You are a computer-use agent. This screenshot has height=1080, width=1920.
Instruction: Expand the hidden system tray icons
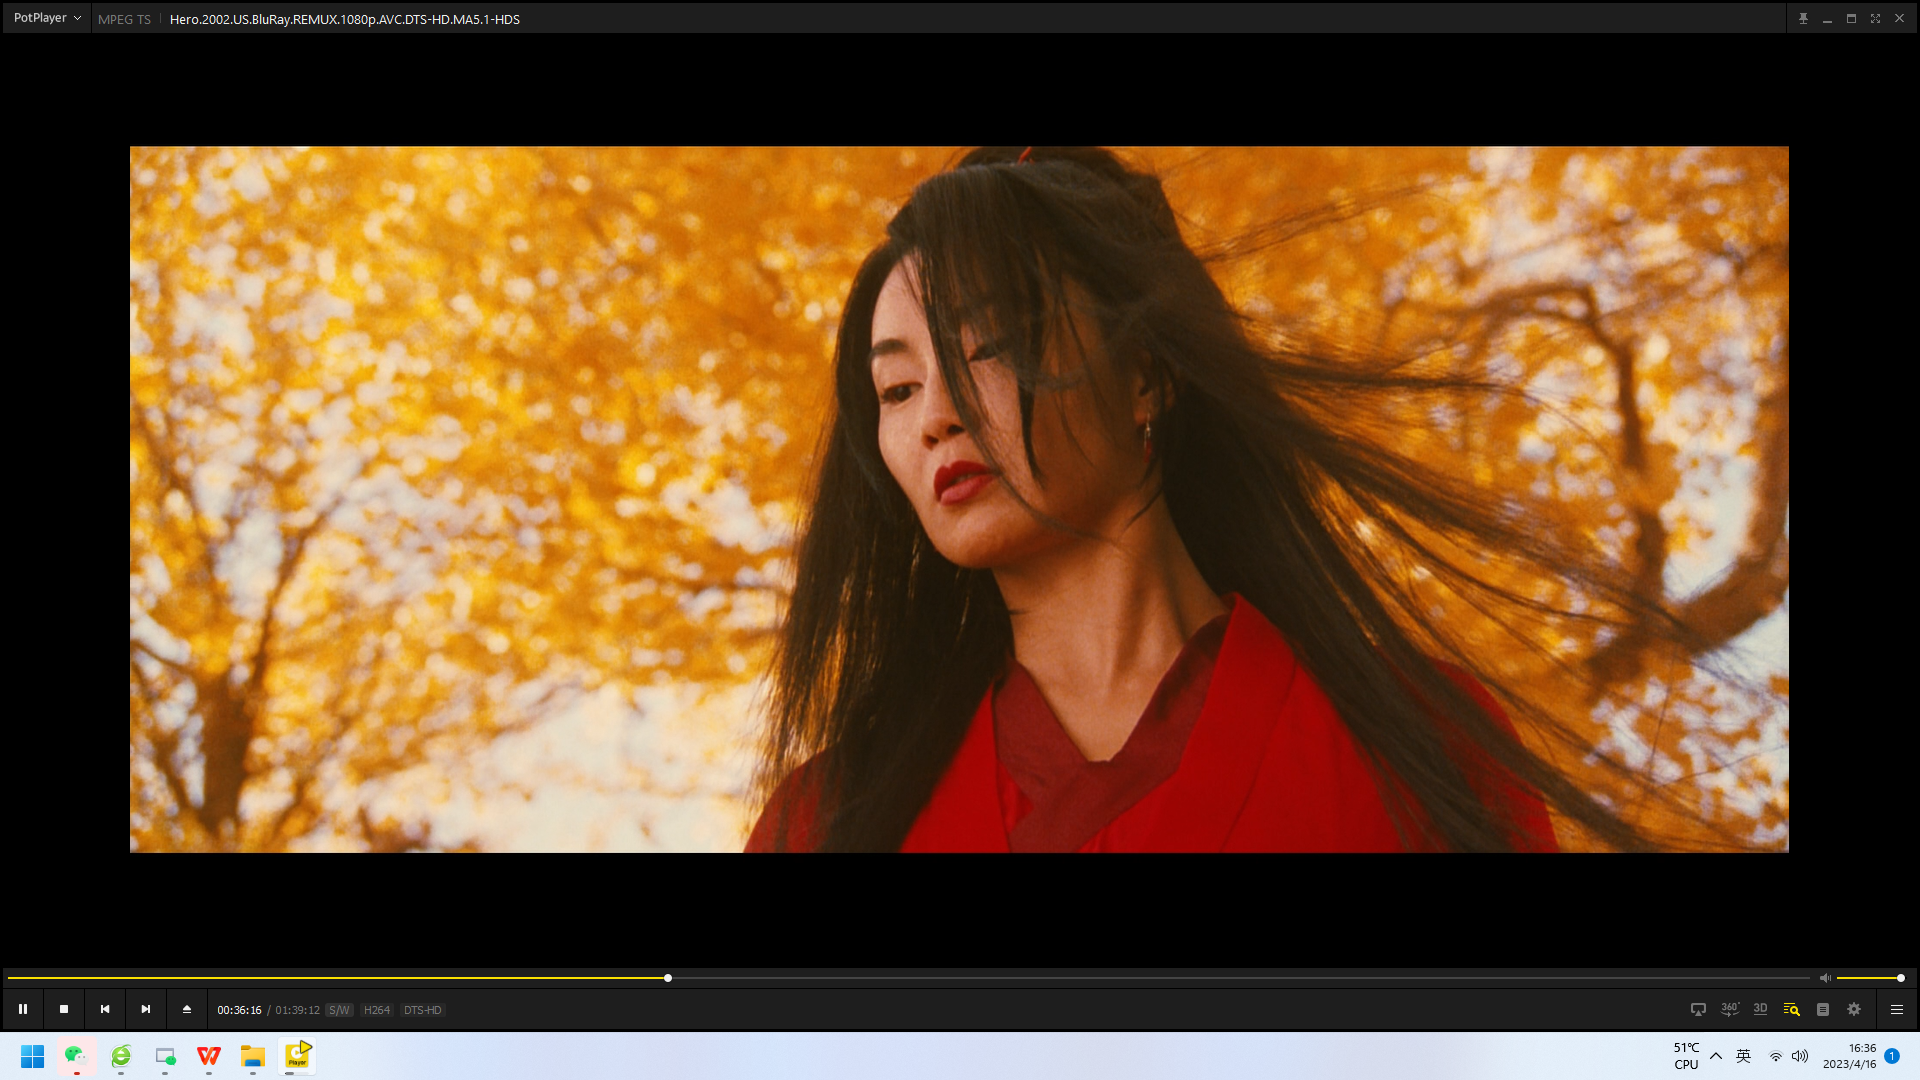[1716, 1056]
